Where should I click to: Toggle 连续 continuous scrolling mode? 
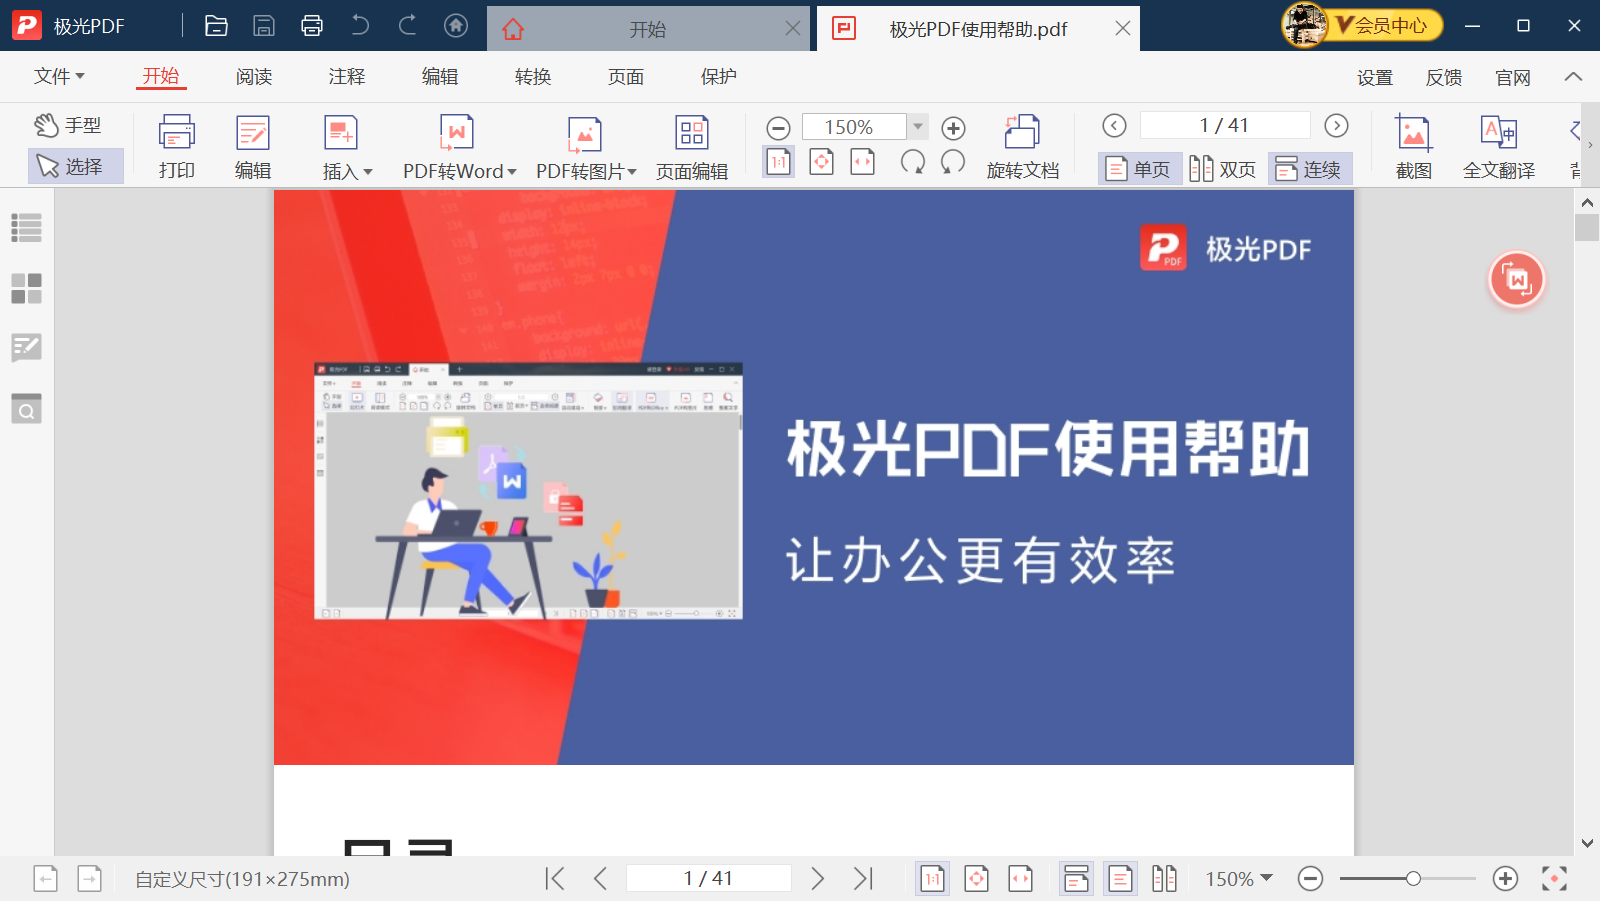click(1309, 169)
